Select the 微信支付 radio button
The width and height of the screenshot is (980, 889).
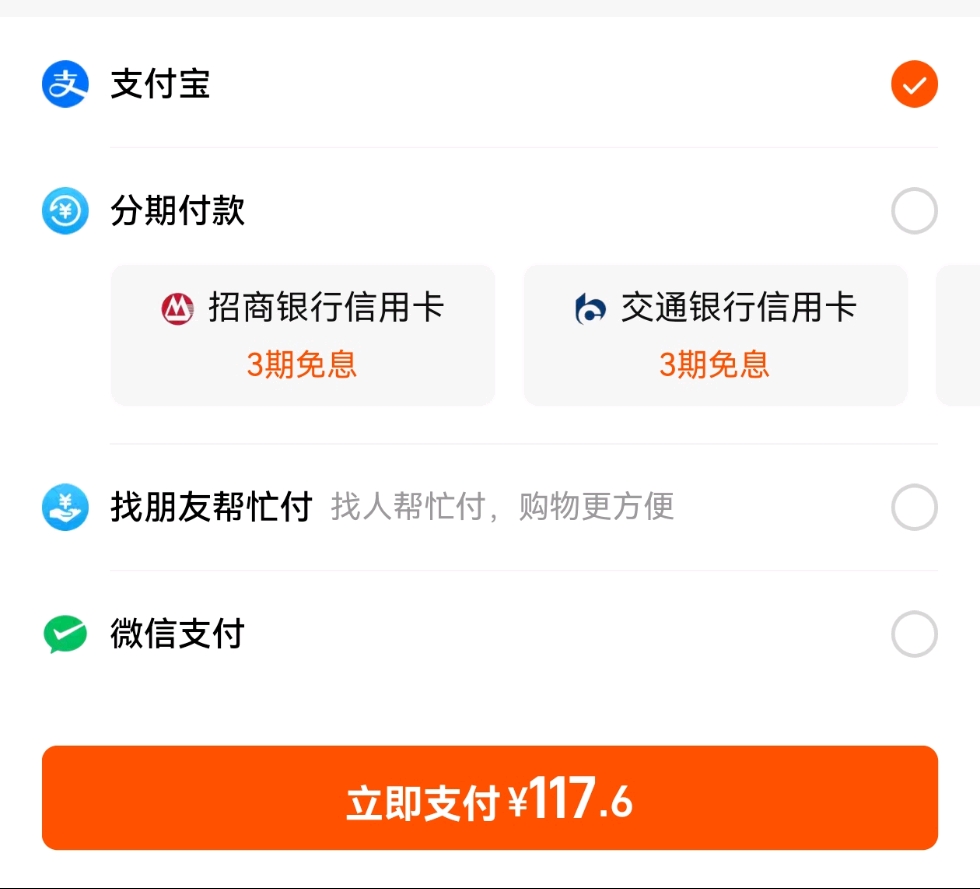click(x=914, y=634)
